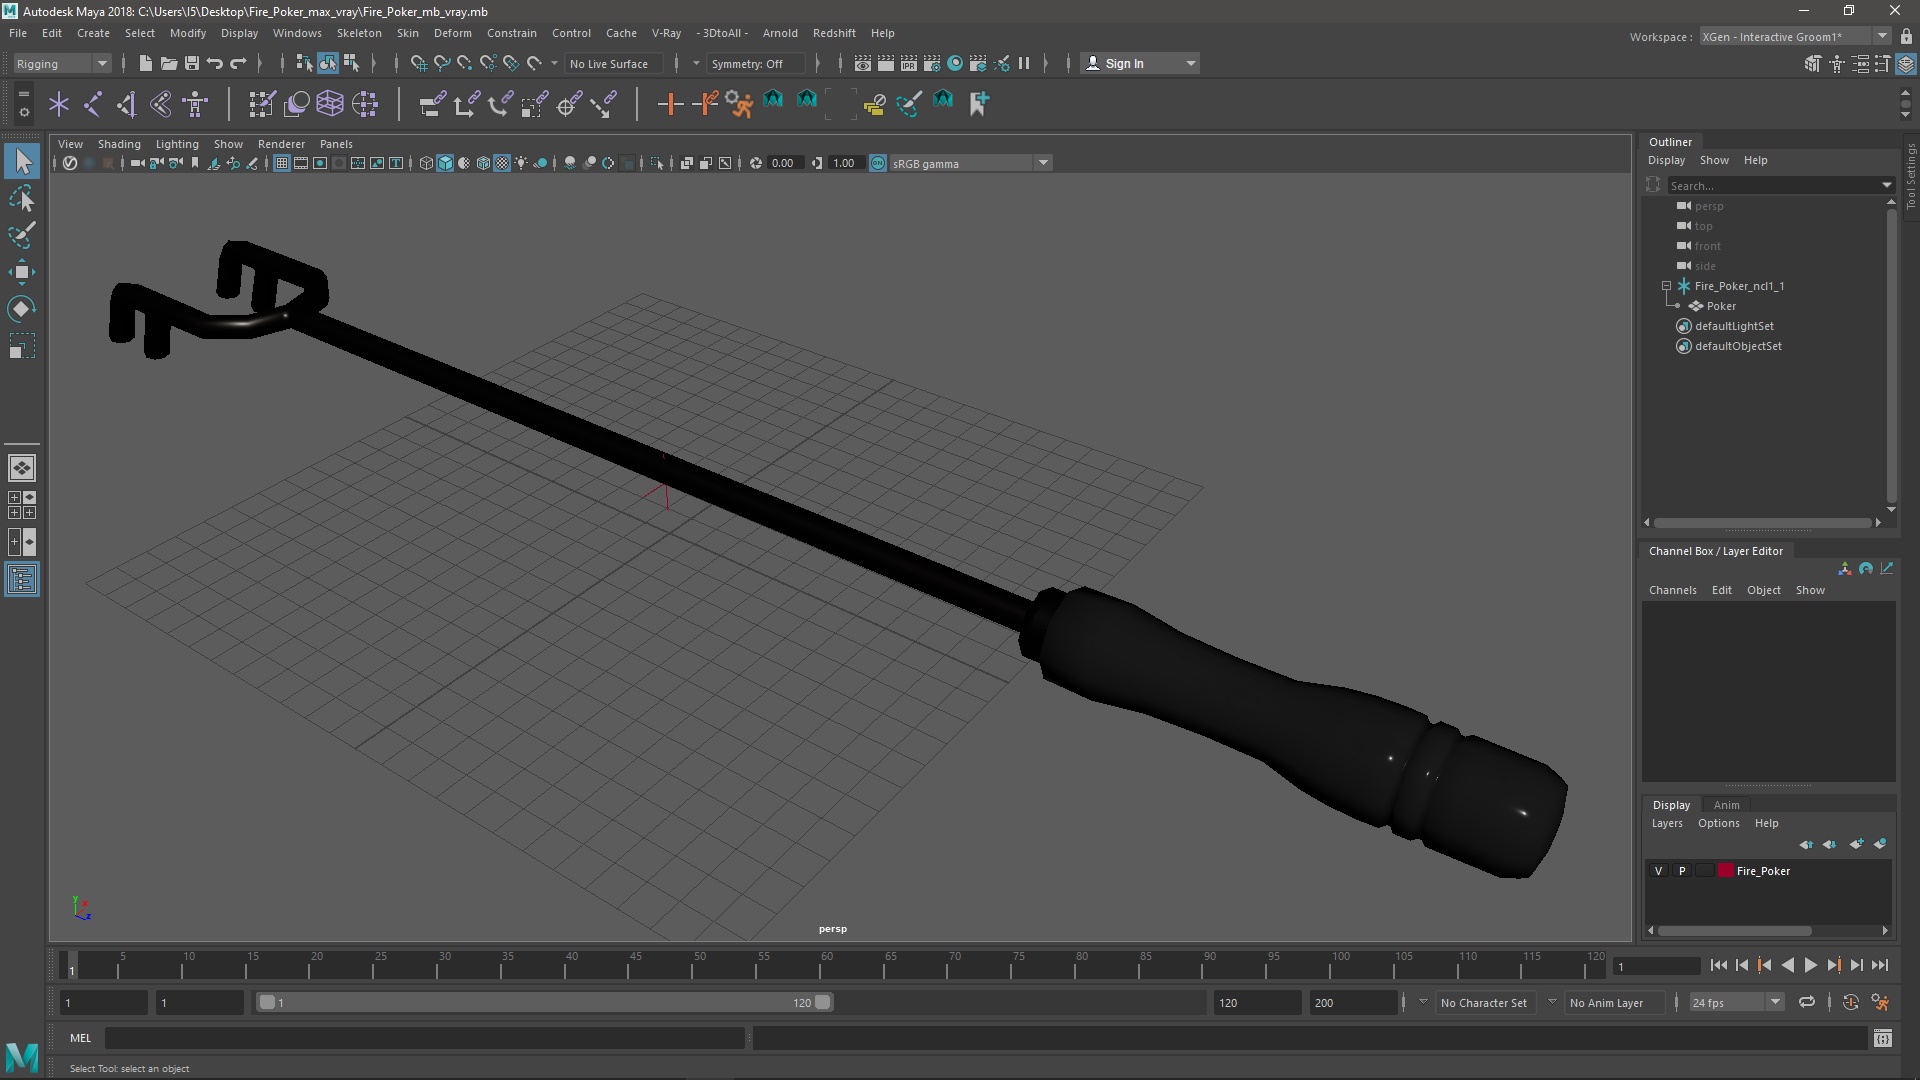Activate the Rotate tool in toolbox
1920x1080 pixels.
(x=22, y=309)
